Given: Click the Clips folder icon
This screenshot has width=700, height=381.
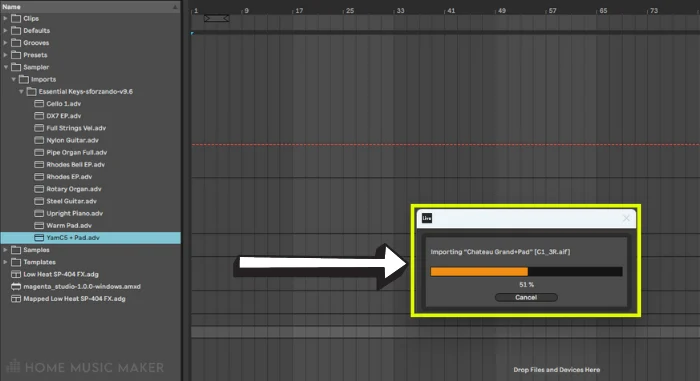Looking at the screenshot, I should [x=16, y=18].
